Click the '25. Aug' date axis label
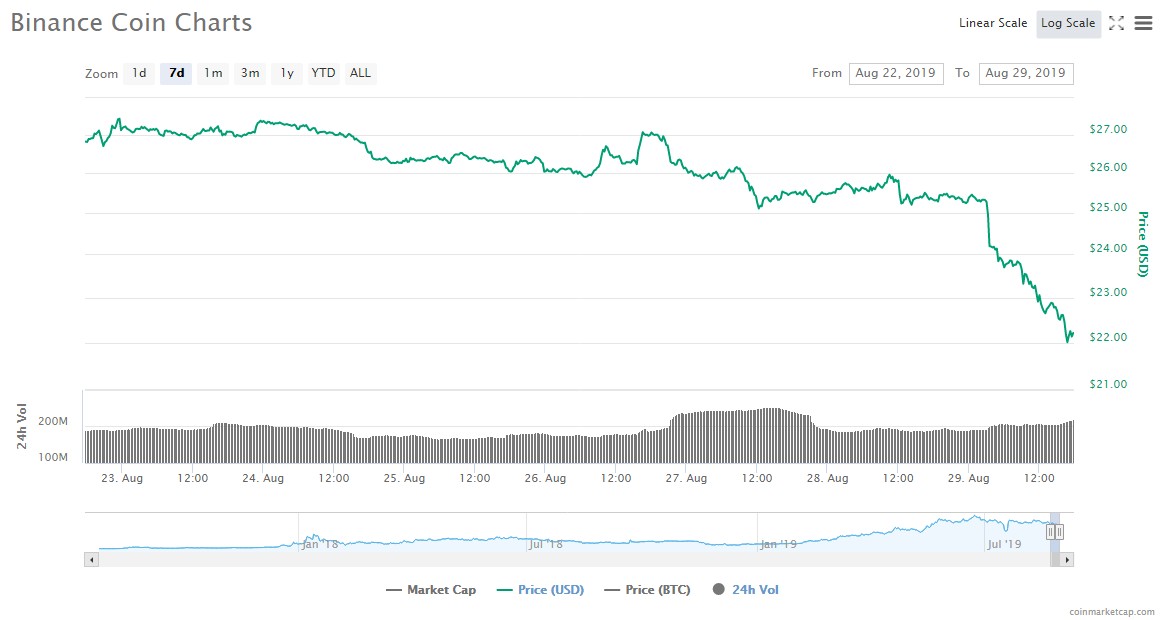Viewport: 1165px width, 620px height. click(404, 478)
